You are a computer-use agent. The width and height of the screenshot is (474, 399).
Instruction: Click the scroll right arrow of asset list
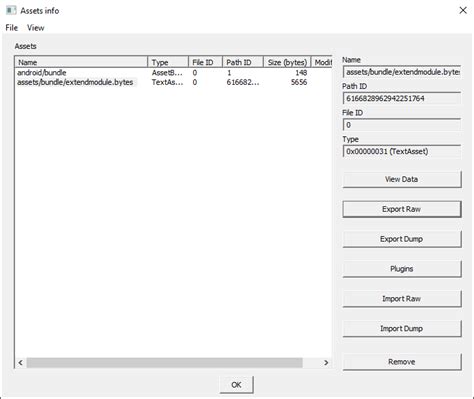point(326,363)
